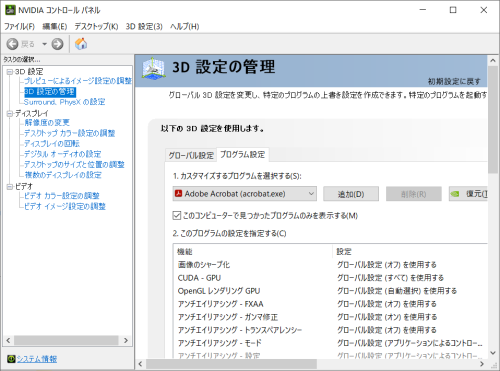The width and height of the screenshot is (500, 371).
Task: Switch to the グローバル設定 tab
Action: tap(191, 155)
